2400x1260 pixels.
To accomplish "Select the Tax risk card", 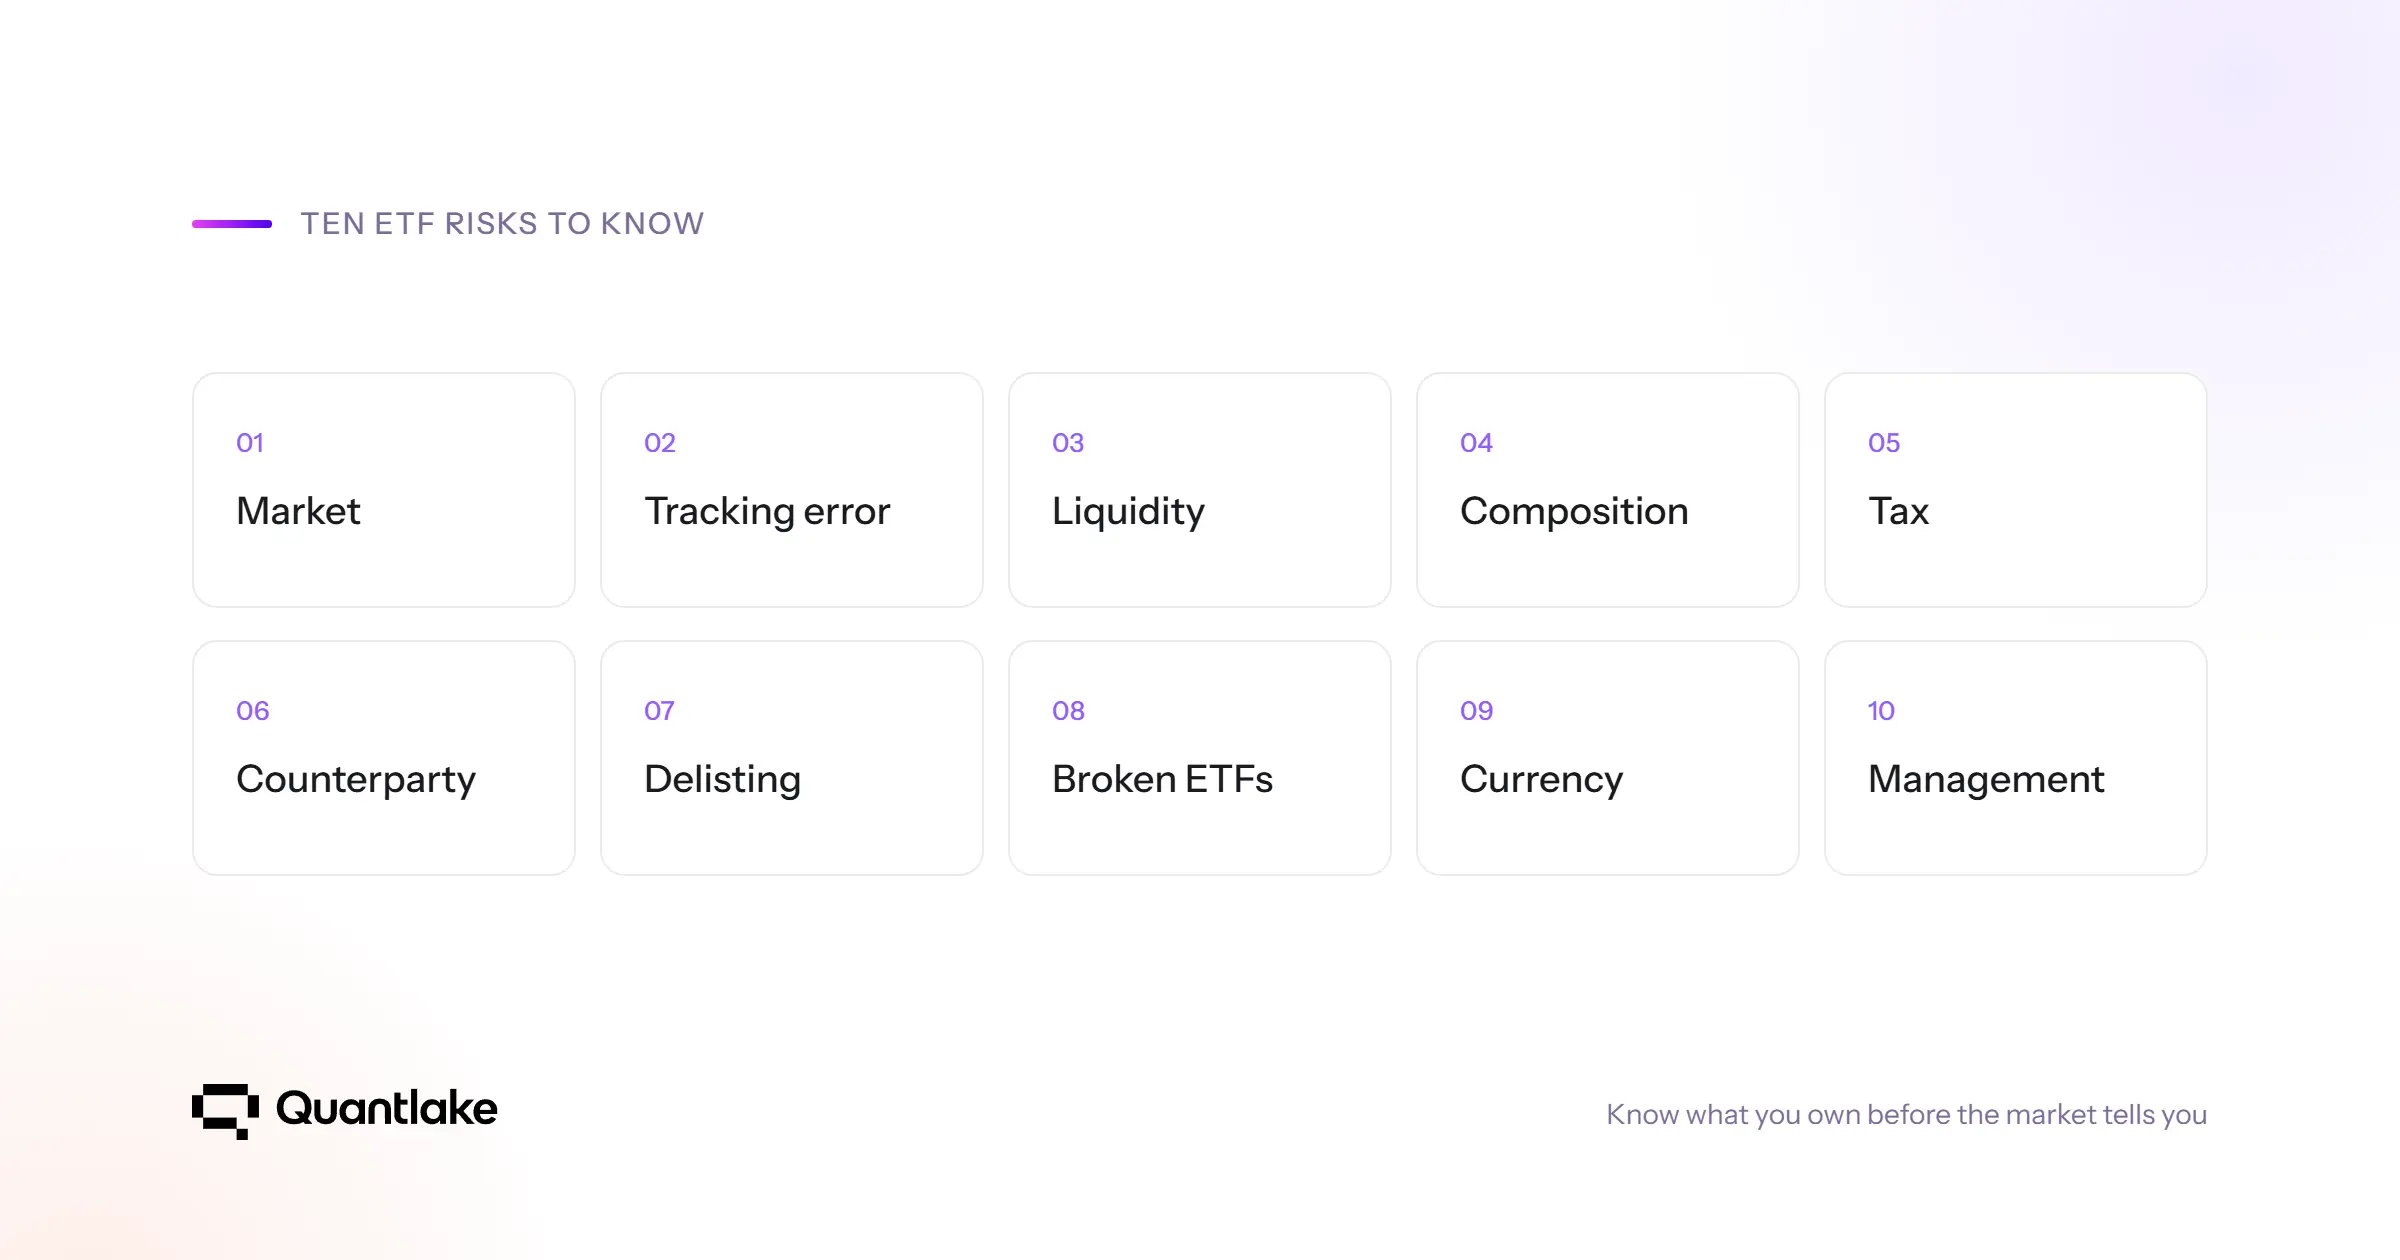I will (2016, 490).
